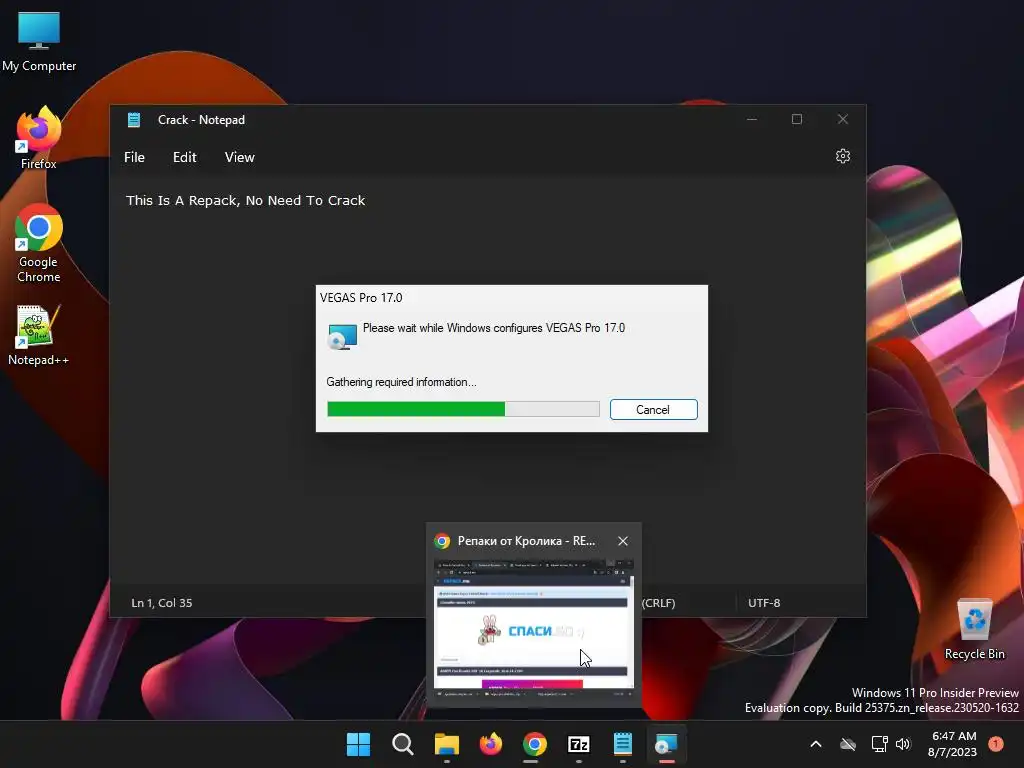
Task: Click the Notepad icon in the title bar
Action: pos(134,120)
